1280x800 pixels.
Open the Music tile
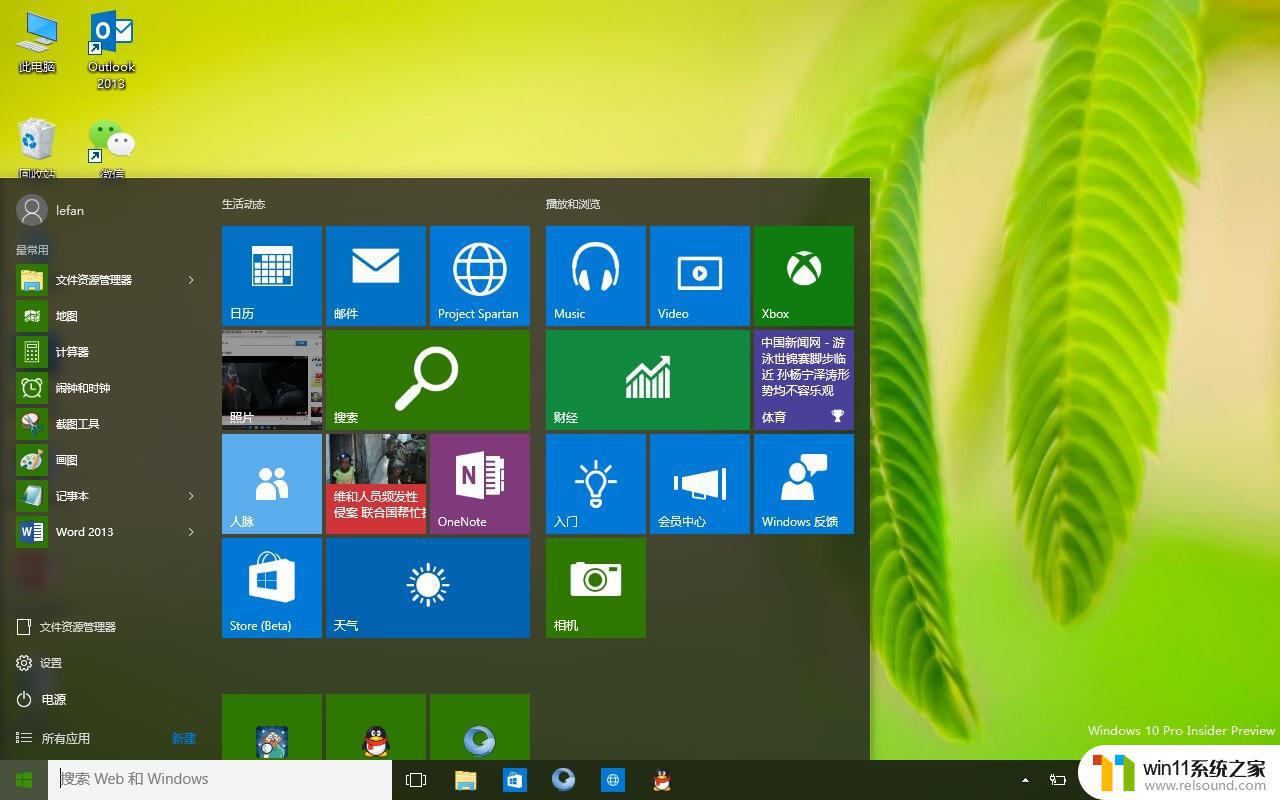tap(596, 276)
